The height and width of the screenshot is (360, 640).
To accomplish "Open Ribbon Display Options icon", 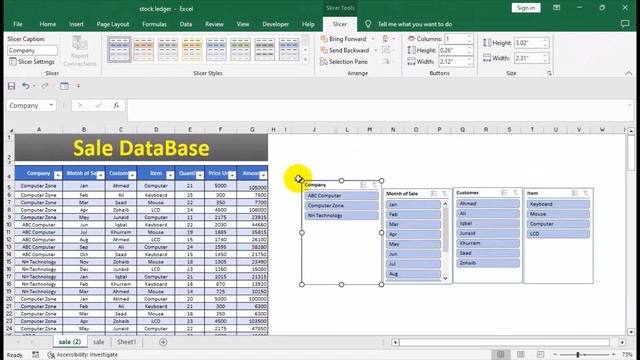I will (556, 8).
